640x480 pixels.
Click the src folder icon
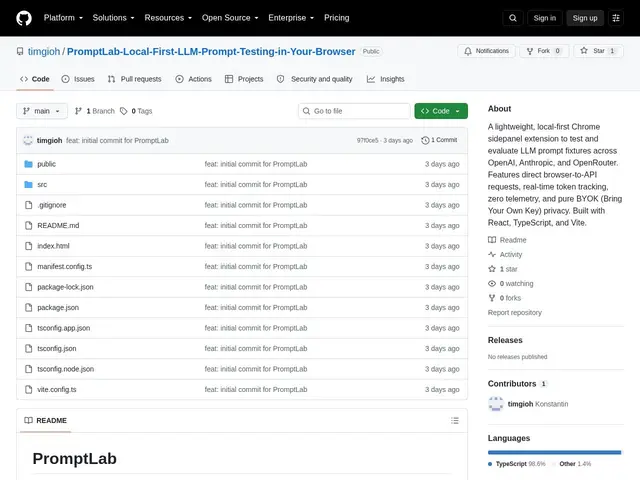pos(28,184)
